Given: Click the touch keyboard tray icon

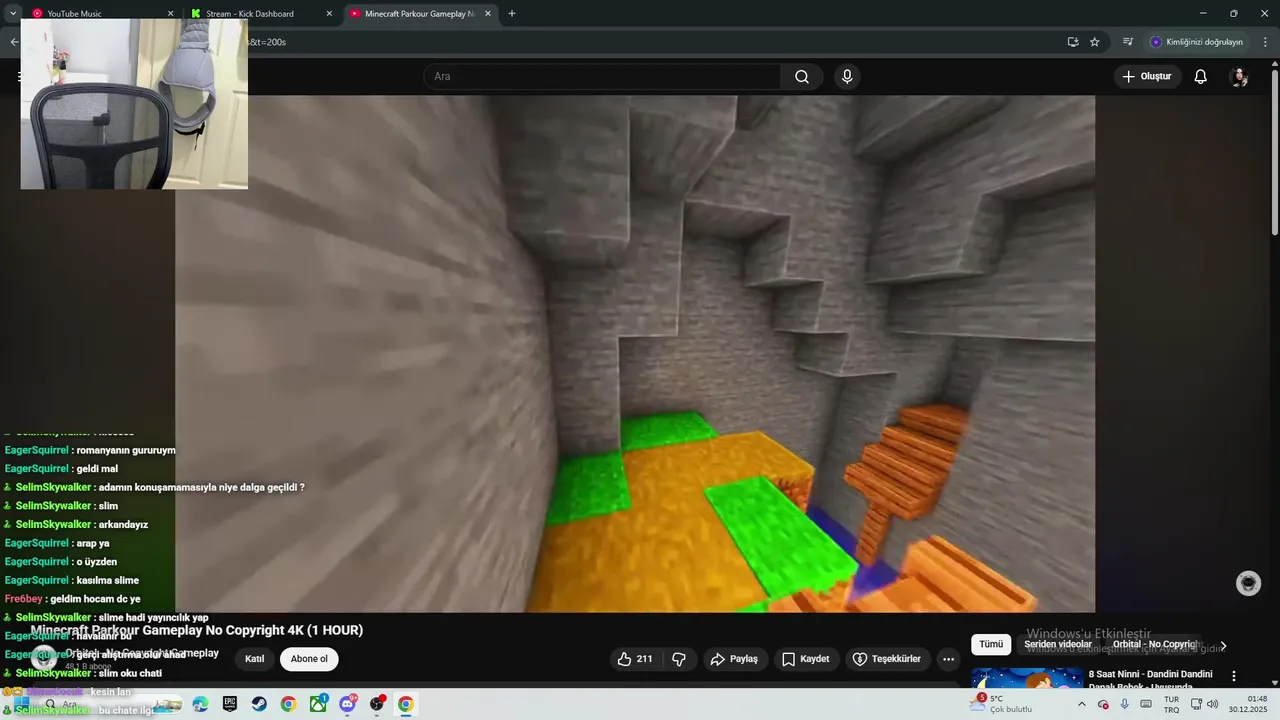Looking at the screenshot, I should 1146,704.
